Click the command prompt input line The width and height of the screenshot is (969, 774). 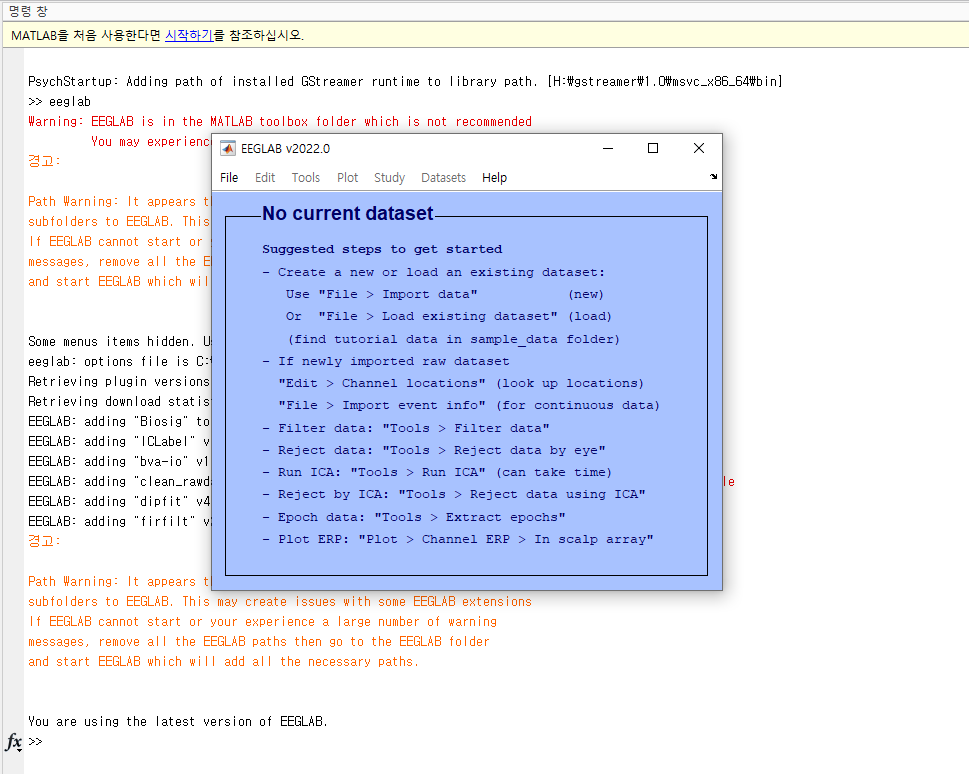click(494, 741)
